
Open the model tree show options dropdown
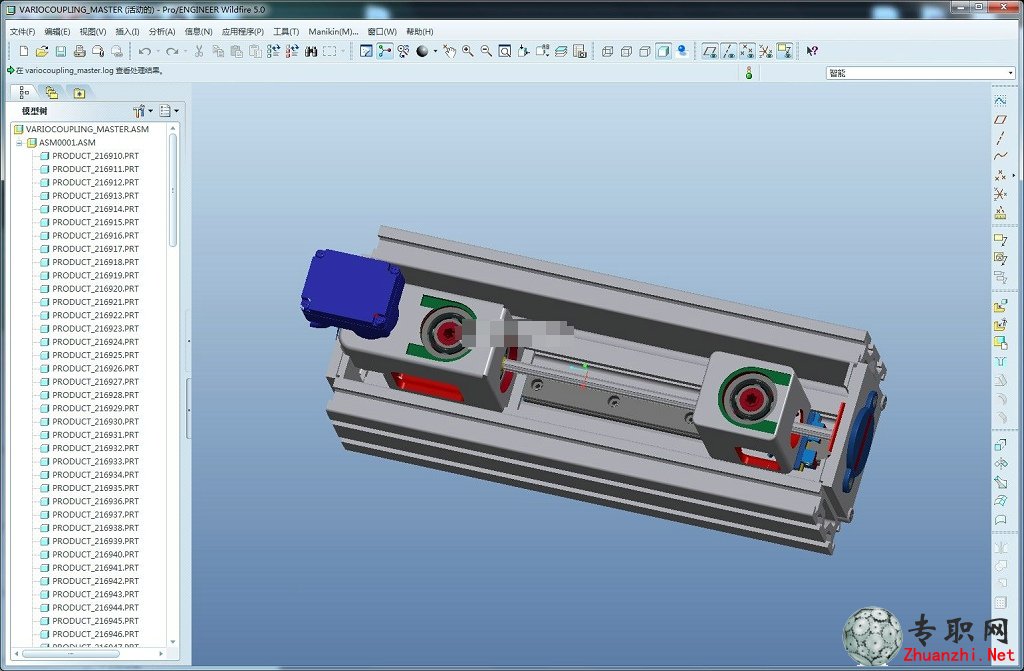point(169,111)
